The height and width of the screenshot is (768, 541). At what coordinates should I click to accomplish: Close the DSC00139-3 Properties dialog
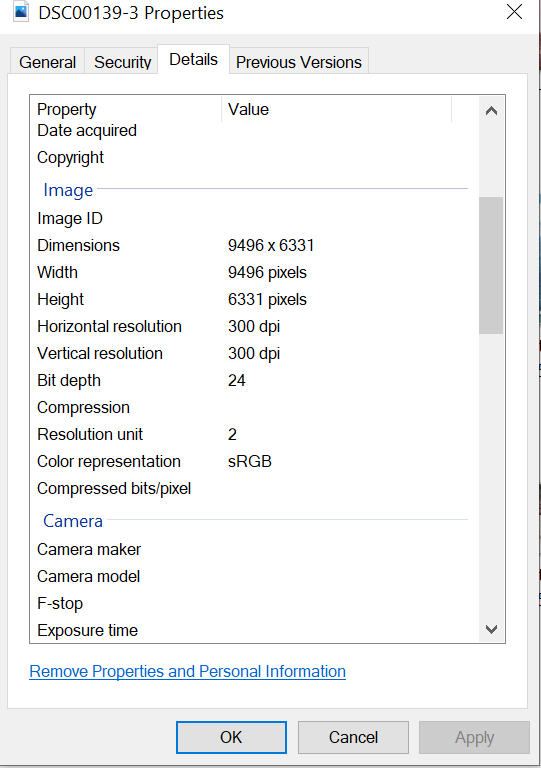[x=514, y=12]
